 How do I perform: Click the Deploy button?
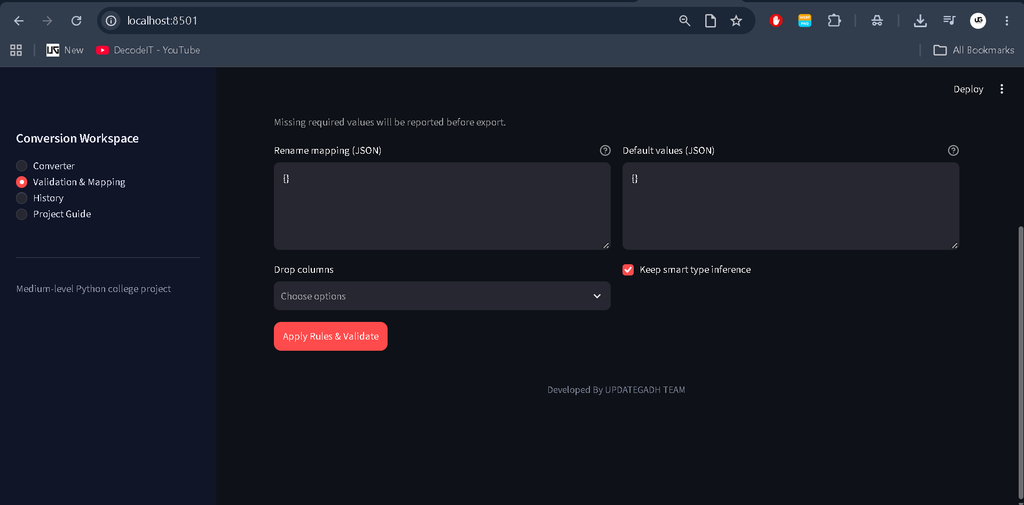pos(968,90)
